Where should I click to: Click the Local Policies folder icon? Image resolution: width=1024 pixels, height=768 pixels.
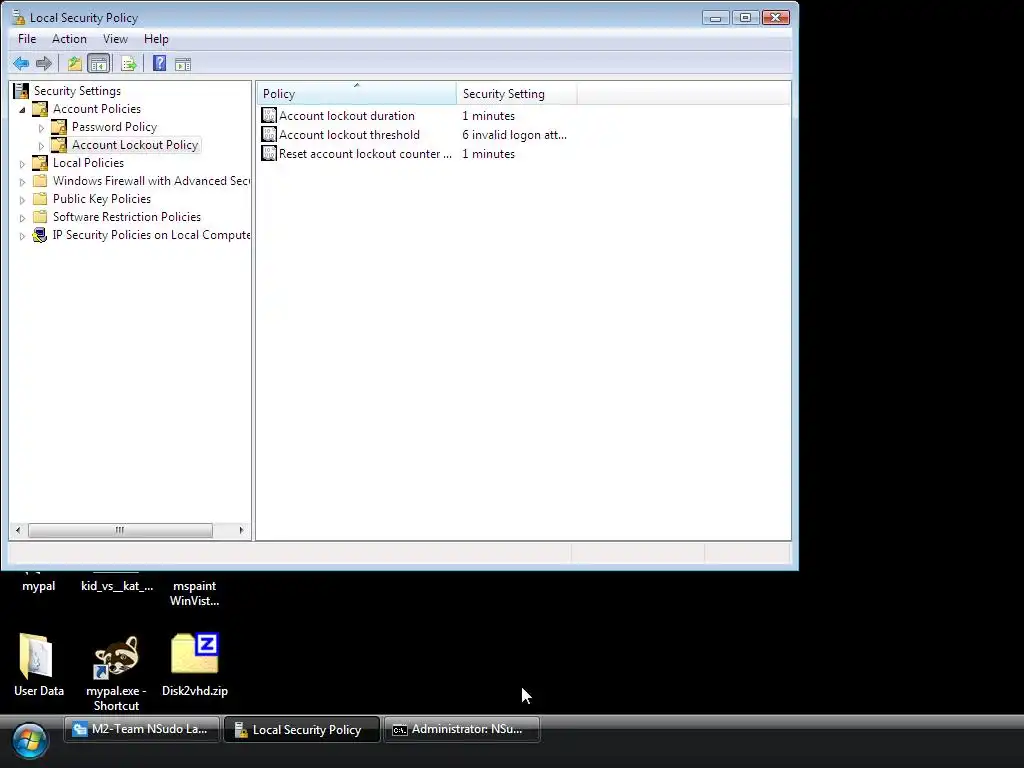[x=40, y=163]
